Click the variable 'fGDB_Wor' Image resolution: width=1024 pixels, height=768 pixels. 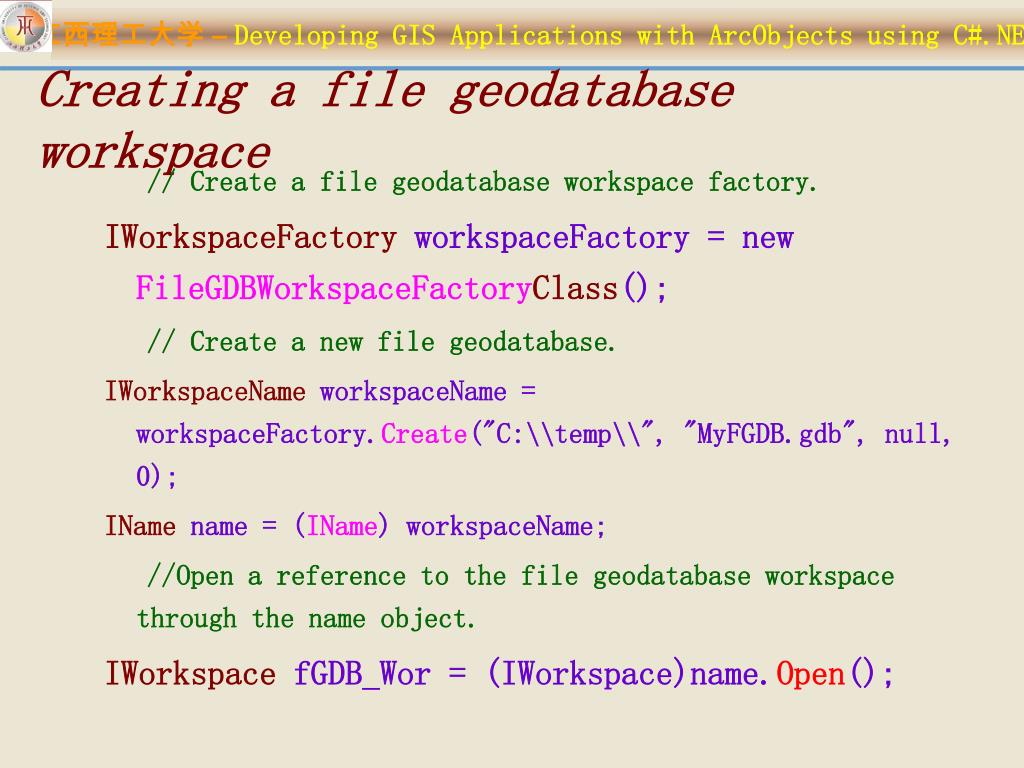tap(362, 674)
